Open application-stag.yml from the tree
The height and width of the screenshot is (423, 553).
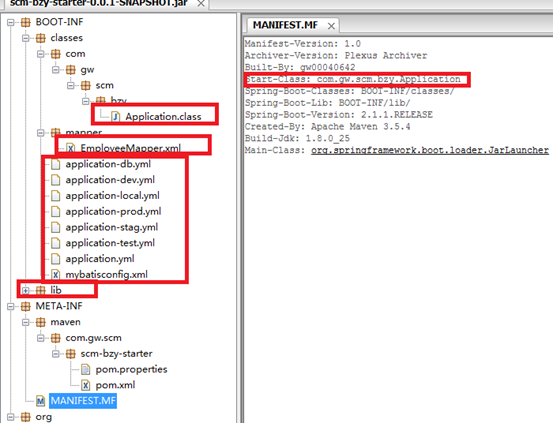111,227
